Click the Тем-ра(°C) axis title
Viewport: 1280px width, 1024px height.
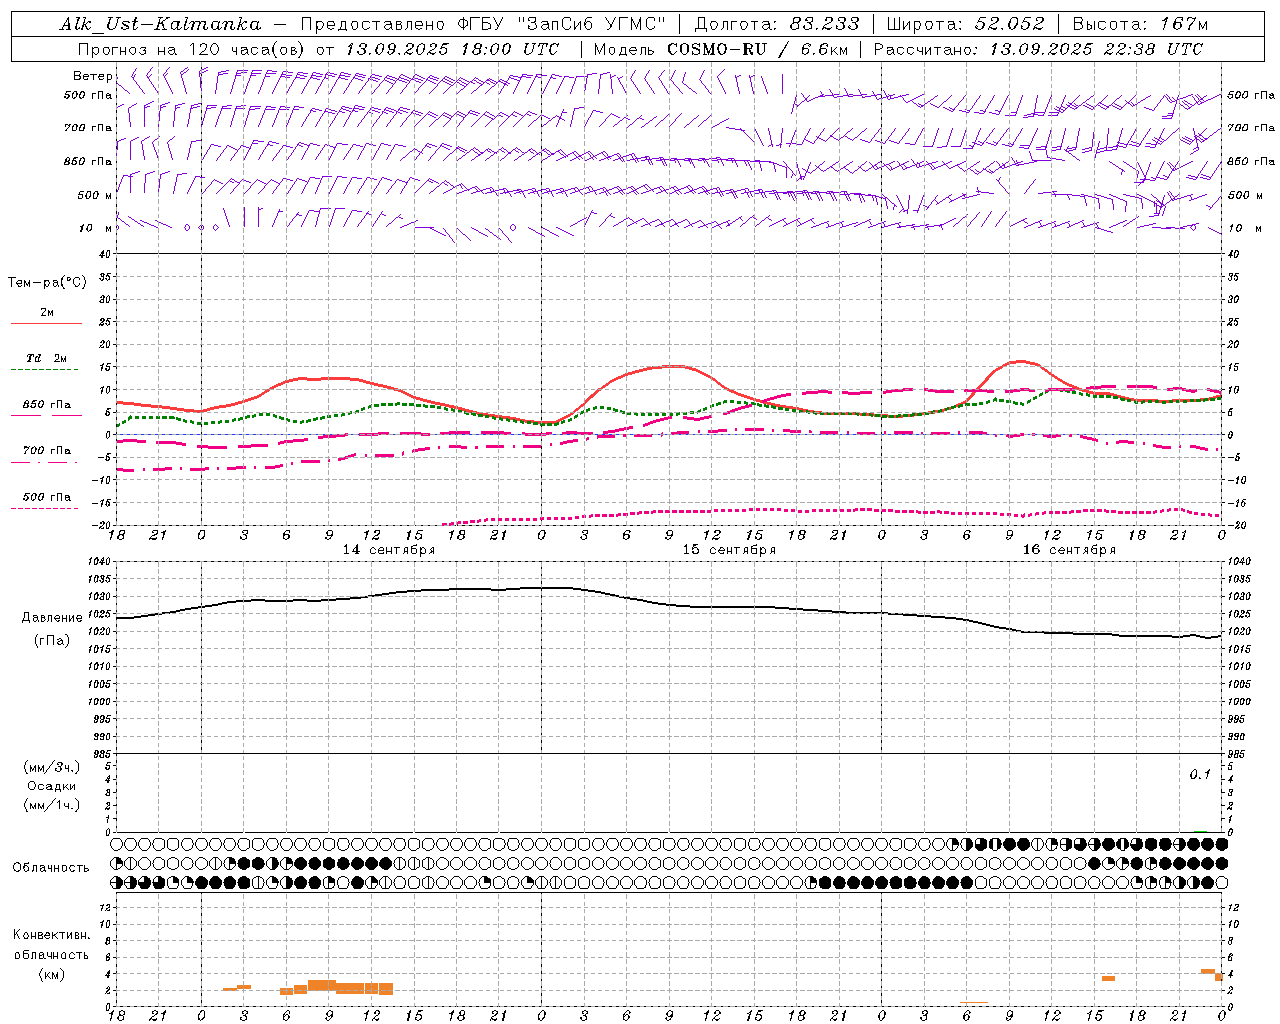click(x=47, y=283)
